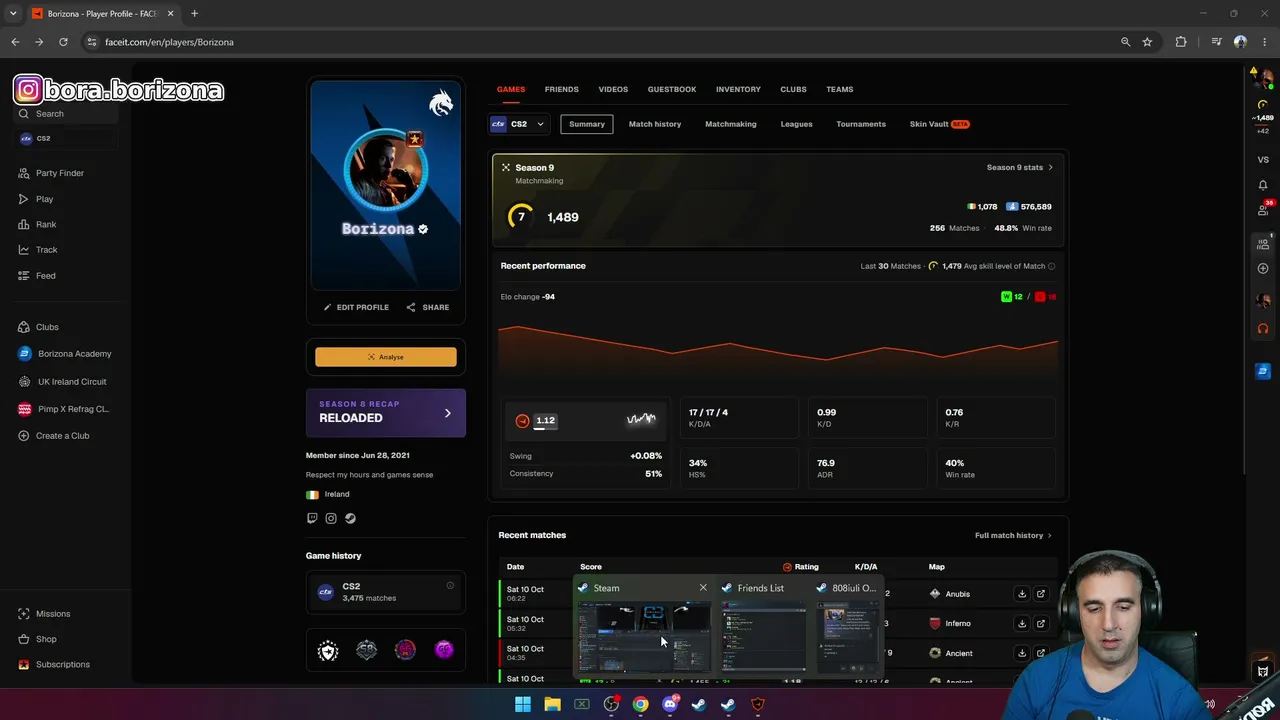Click the VS icon in right sidebar
Viewport: 1280px width, 720px height.
pyautogui.click(x=1263, y=160)
